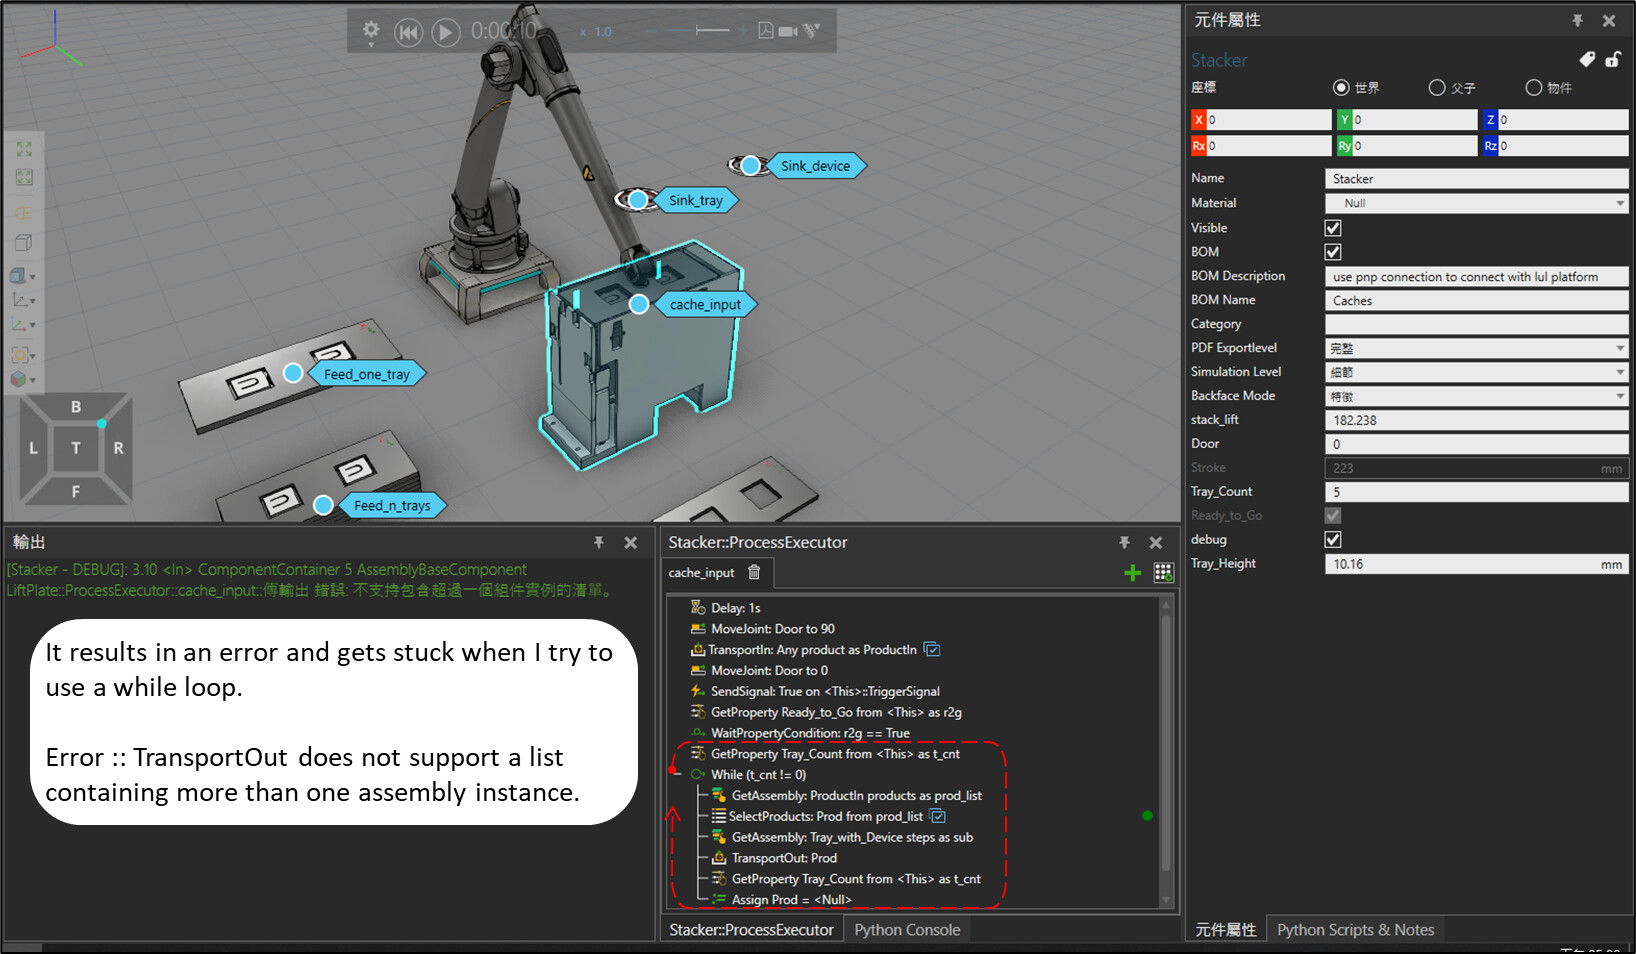Open simulation settings gear icon

point(371,31)
